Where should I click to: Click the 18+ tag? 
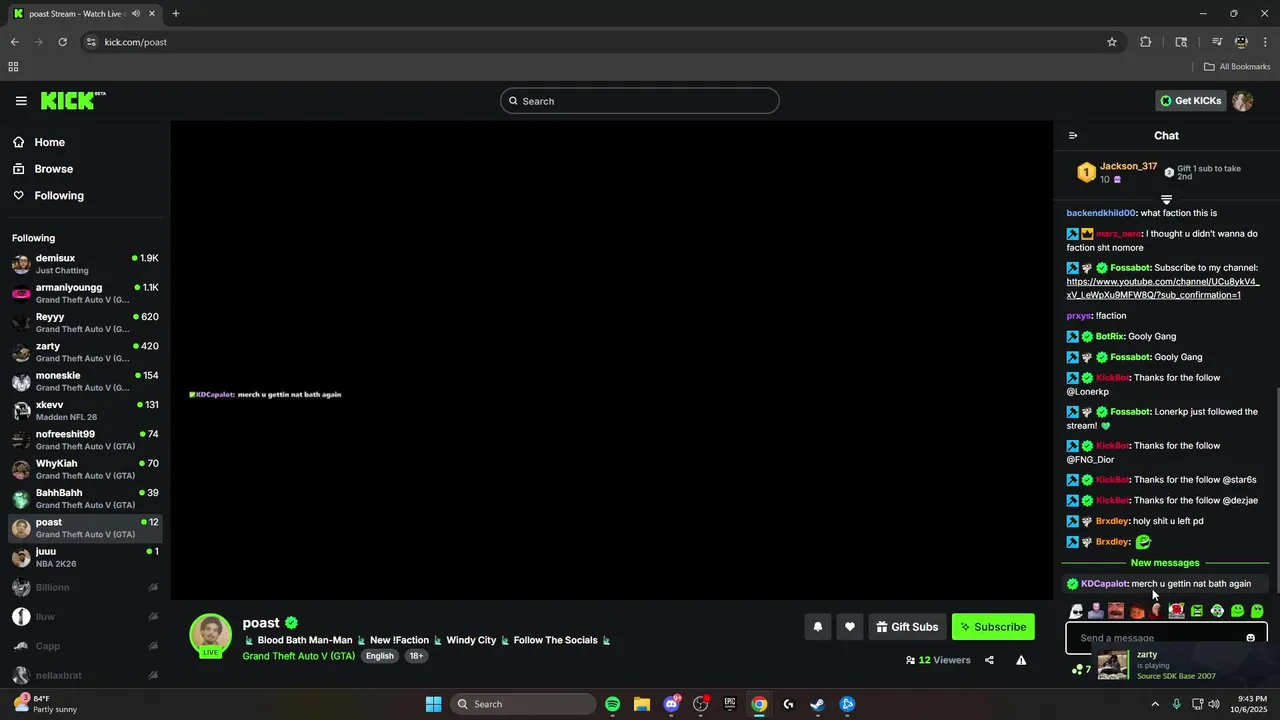[x=416, y=656]
